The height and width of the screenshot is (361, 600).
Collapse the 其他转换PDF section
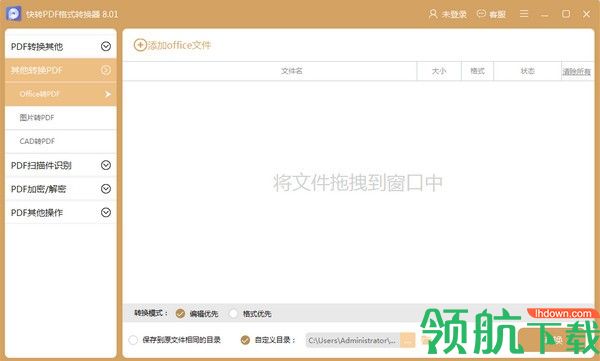(60, 70)
